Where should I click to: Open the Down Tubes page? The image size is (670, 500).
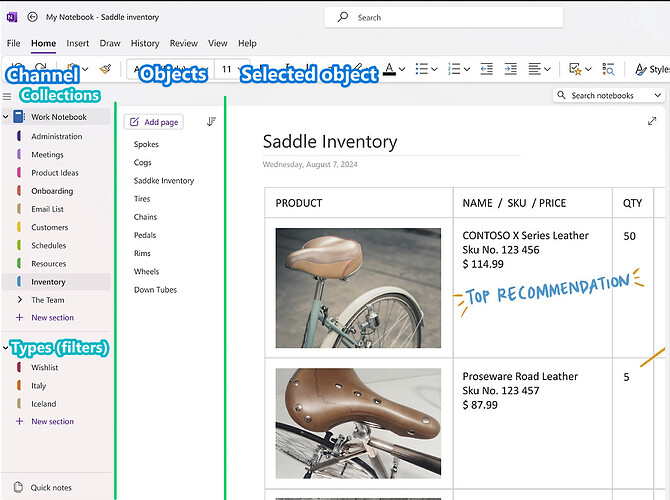[x=155, y=289]
